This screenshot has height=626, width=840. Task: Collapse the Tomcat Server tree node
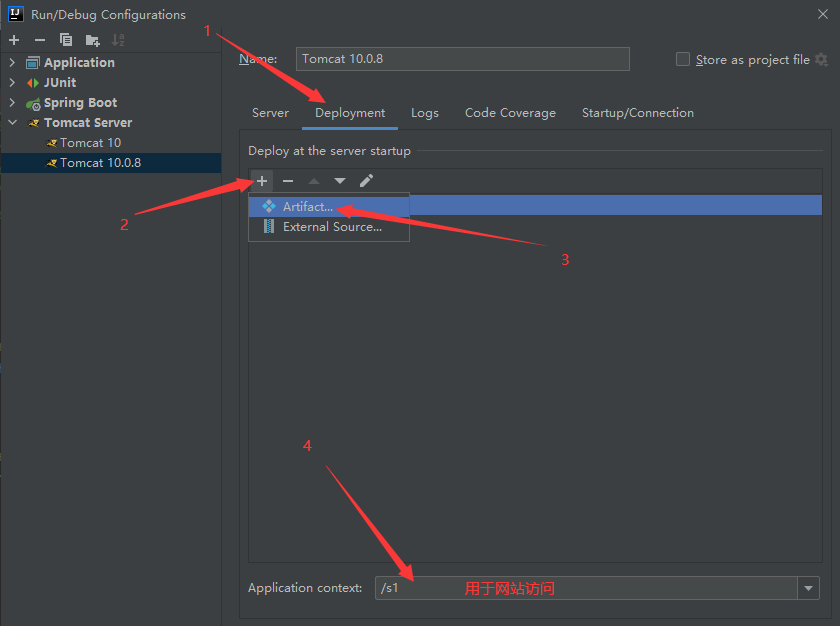point(12,123)
